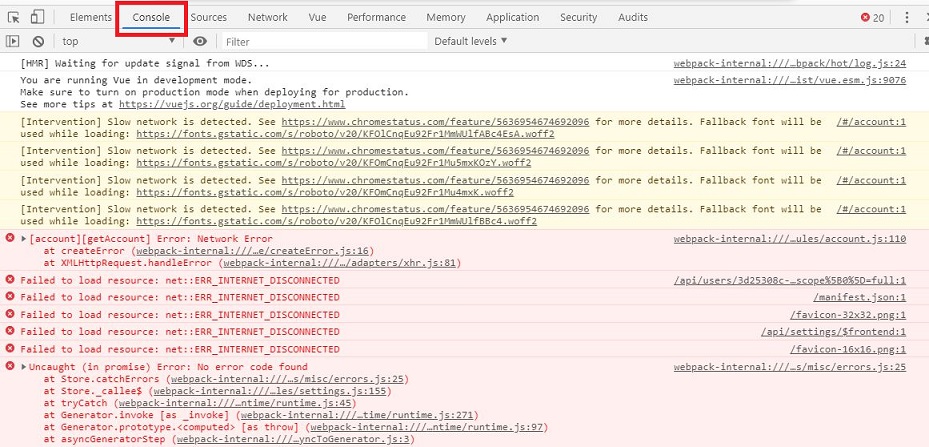Expand the Uncaught in promise error
This screenshot has height=447, width=929.
coord(24,367)
